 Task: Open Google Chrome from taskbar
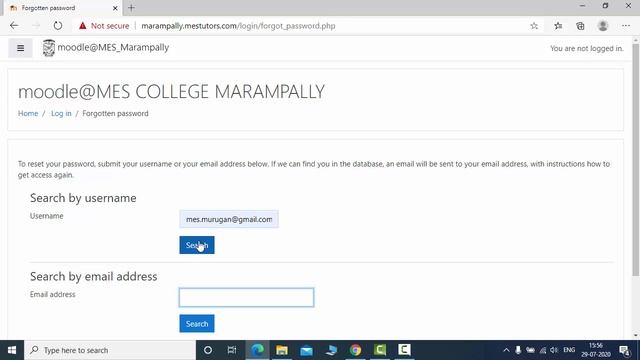355,350
